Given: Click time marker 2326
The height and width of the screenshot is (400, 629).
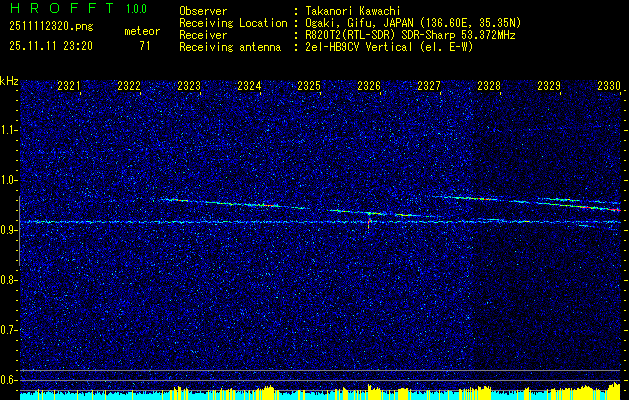Looking at the screenshot, I should pos(369,85).
